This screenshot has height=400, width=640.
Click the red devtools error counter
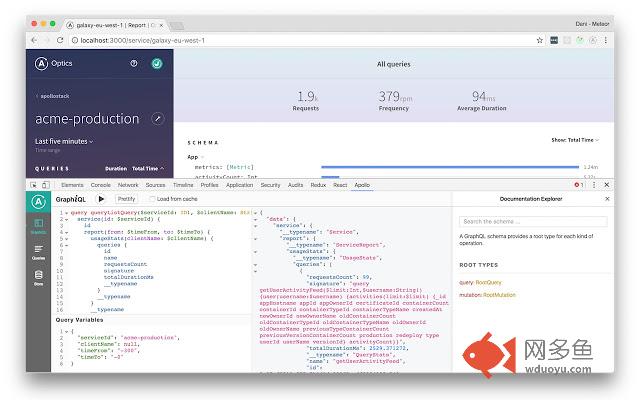pyautogui.click(x=578, y=185)
